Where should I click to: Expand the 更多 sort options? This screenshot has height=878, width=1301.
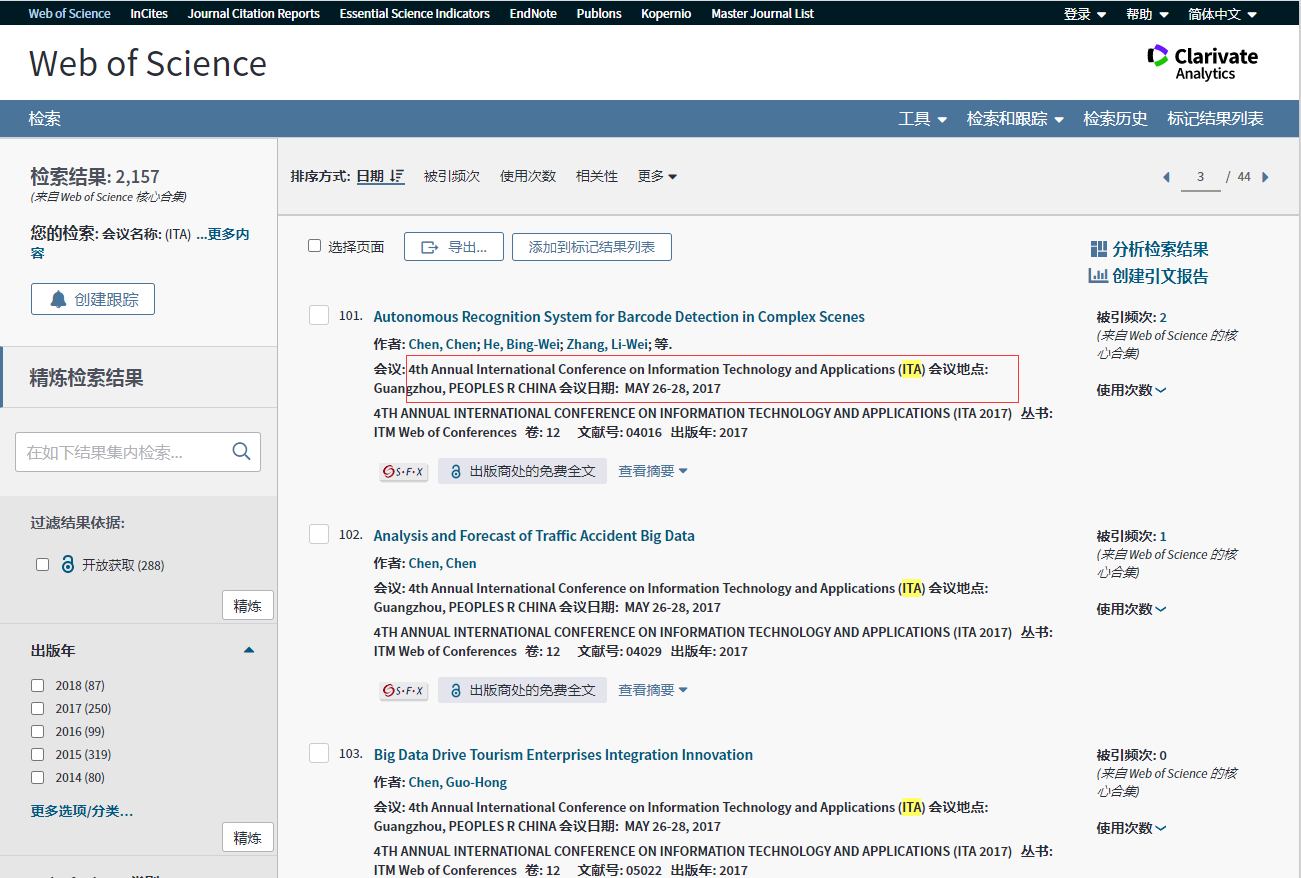point(657,176)
